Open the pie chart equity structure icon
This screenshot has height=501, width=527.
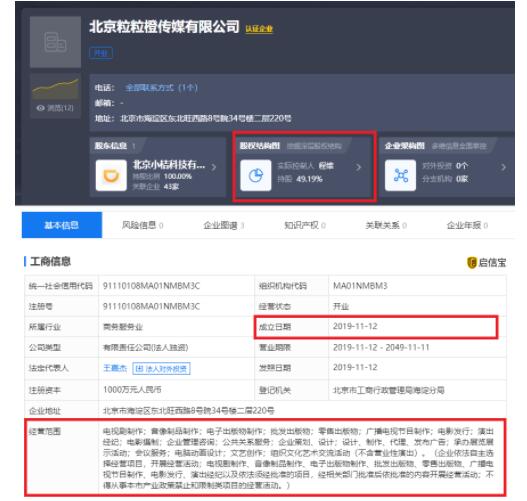(x=255, y=175)
